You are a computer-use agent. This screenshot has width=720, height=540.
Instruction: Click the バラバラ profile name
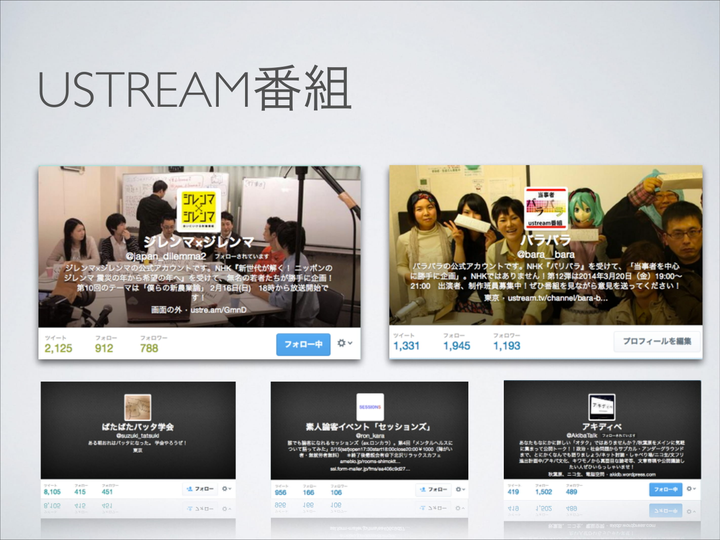pos(546,240)
